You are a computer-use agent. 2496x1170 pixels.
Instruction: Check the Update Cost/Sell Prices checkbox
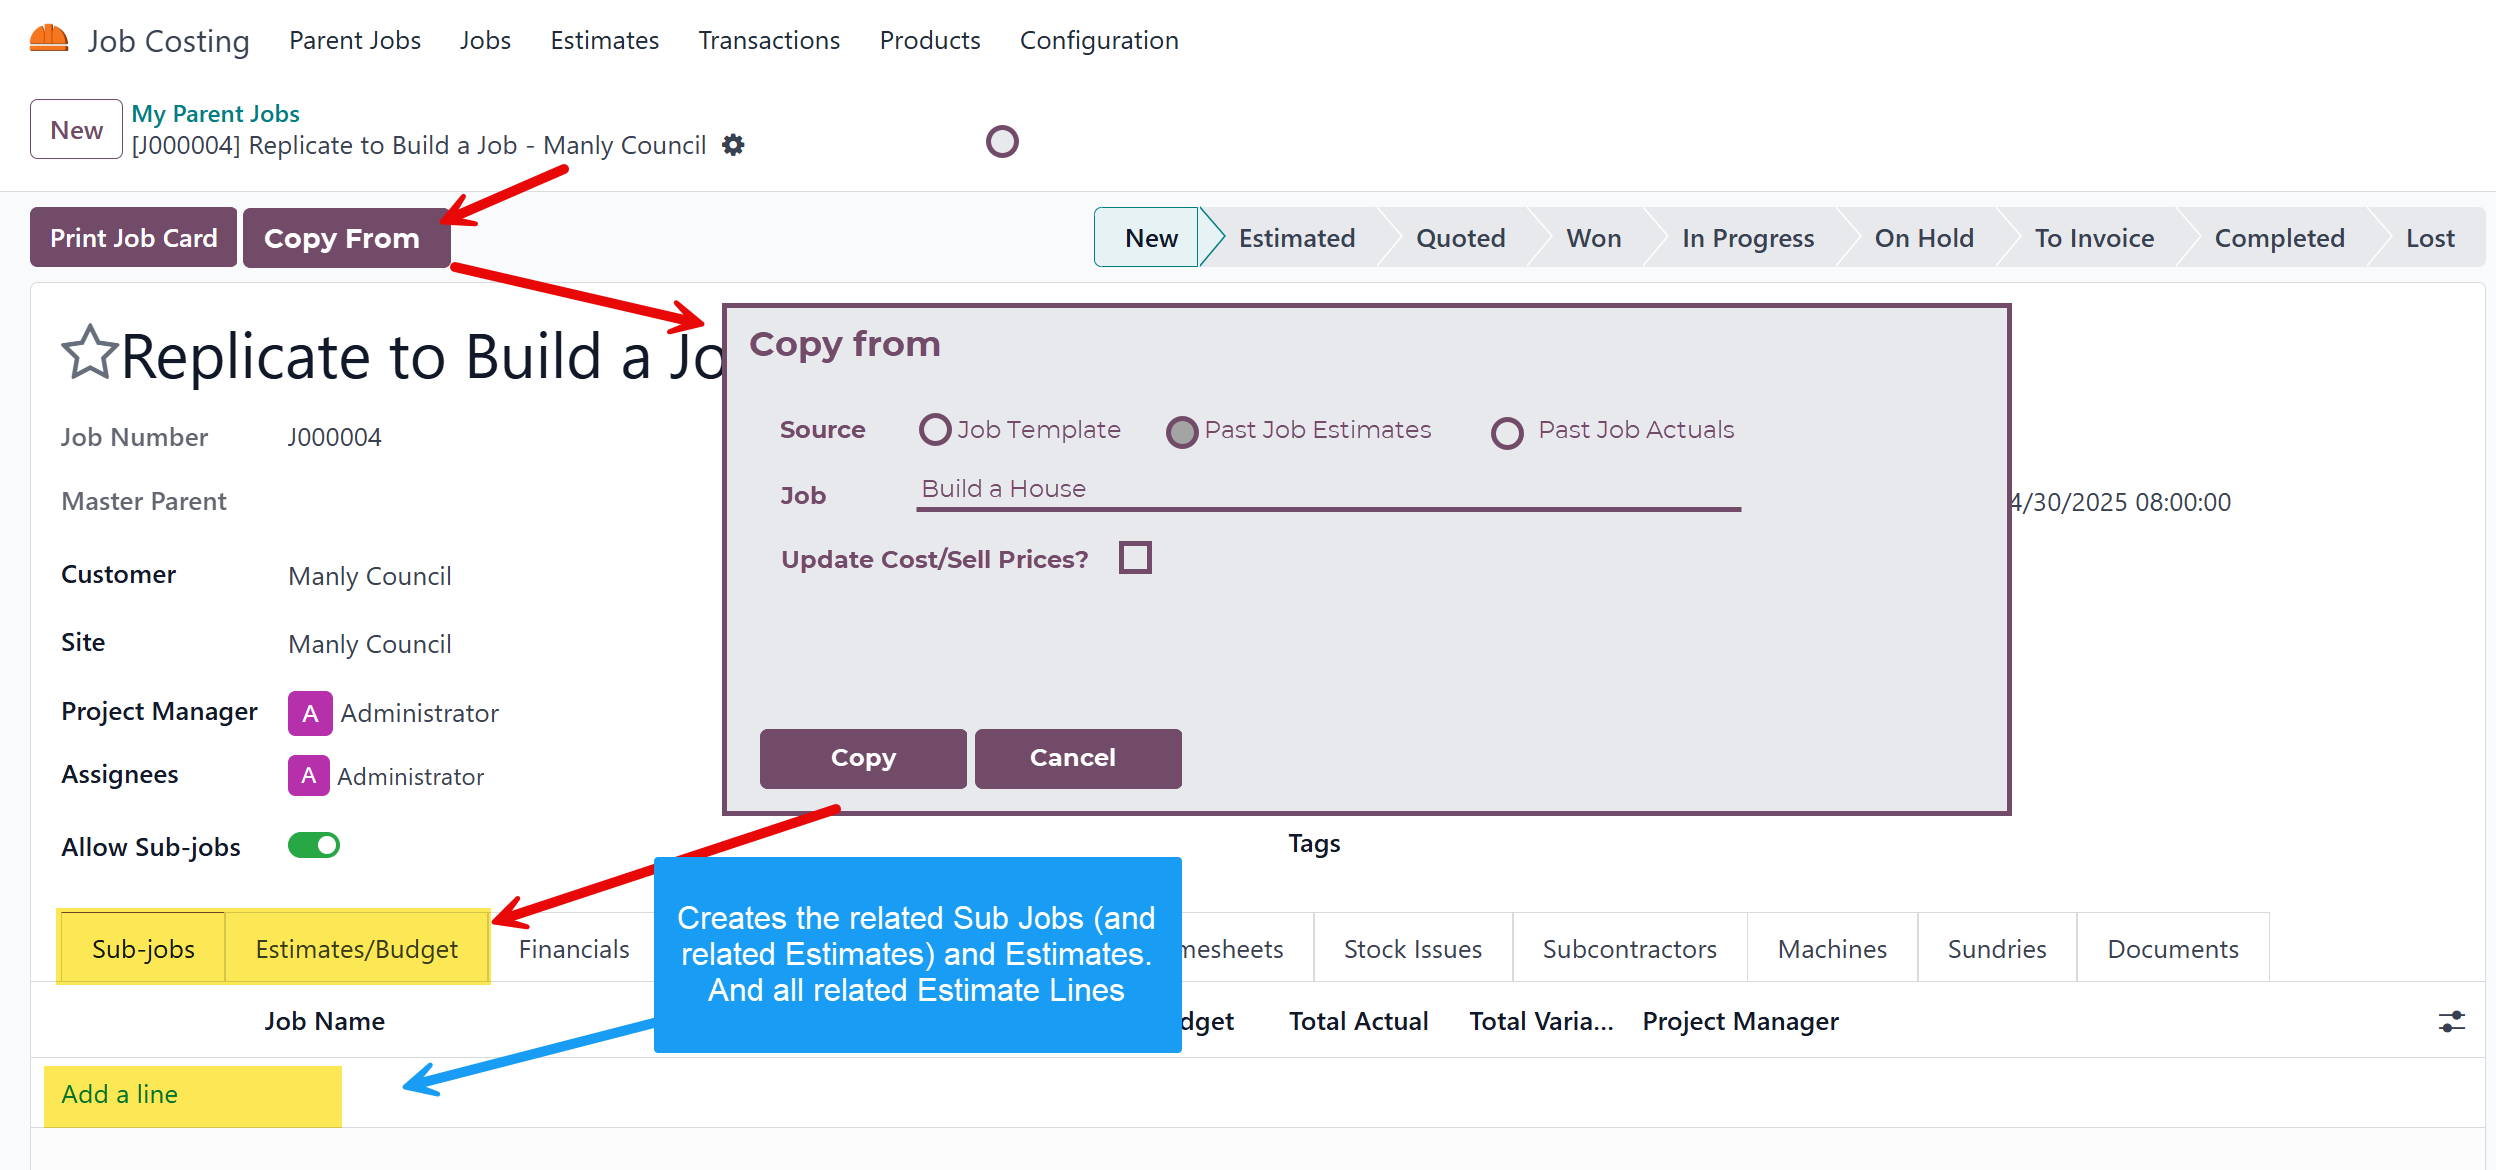pyautogui.click(x=1135, y=558)
